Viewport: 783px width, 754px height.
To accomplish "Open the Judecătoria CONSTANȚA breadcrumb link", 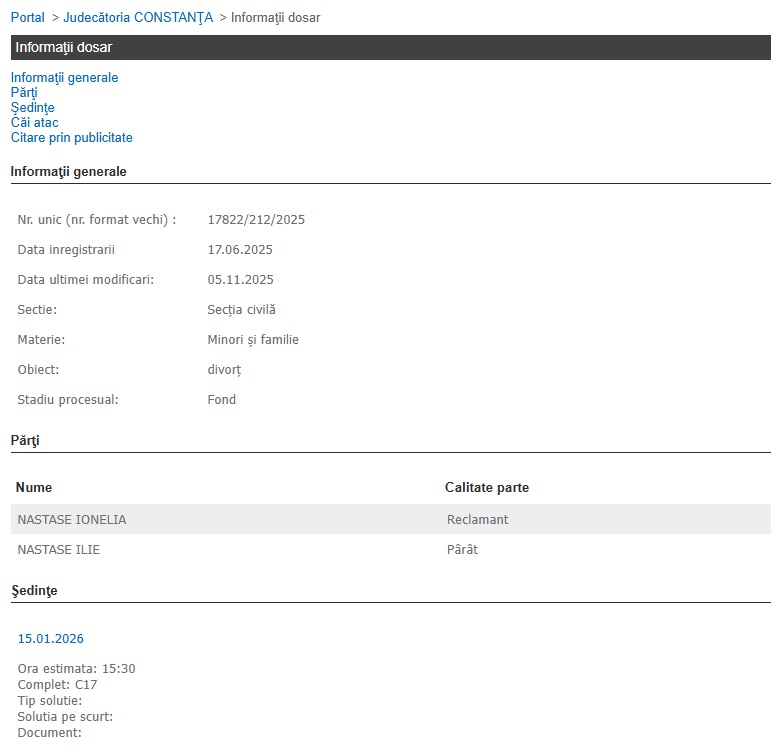I will [137, 18].
